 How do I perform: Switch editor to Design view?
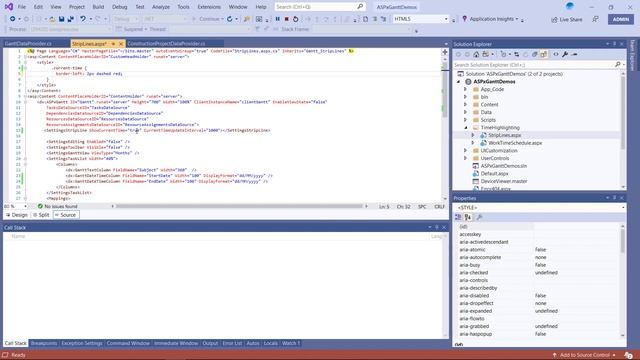(17, 215)
